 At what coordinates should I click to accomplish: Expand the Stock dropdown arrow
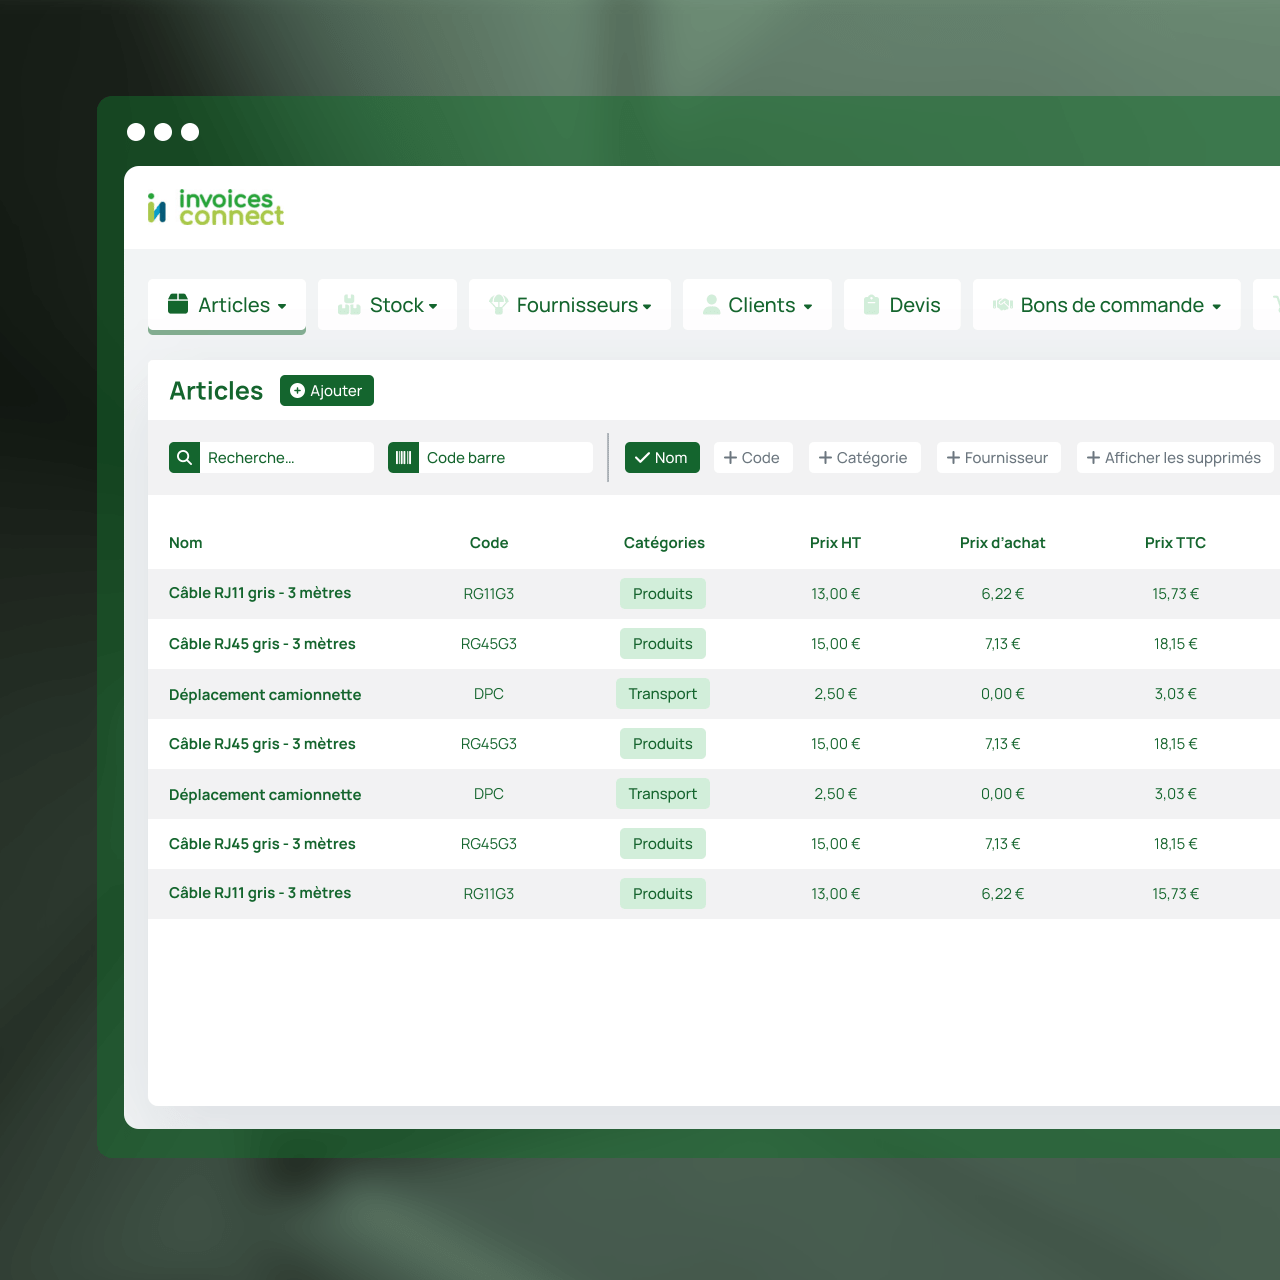[x=433, y=307]
